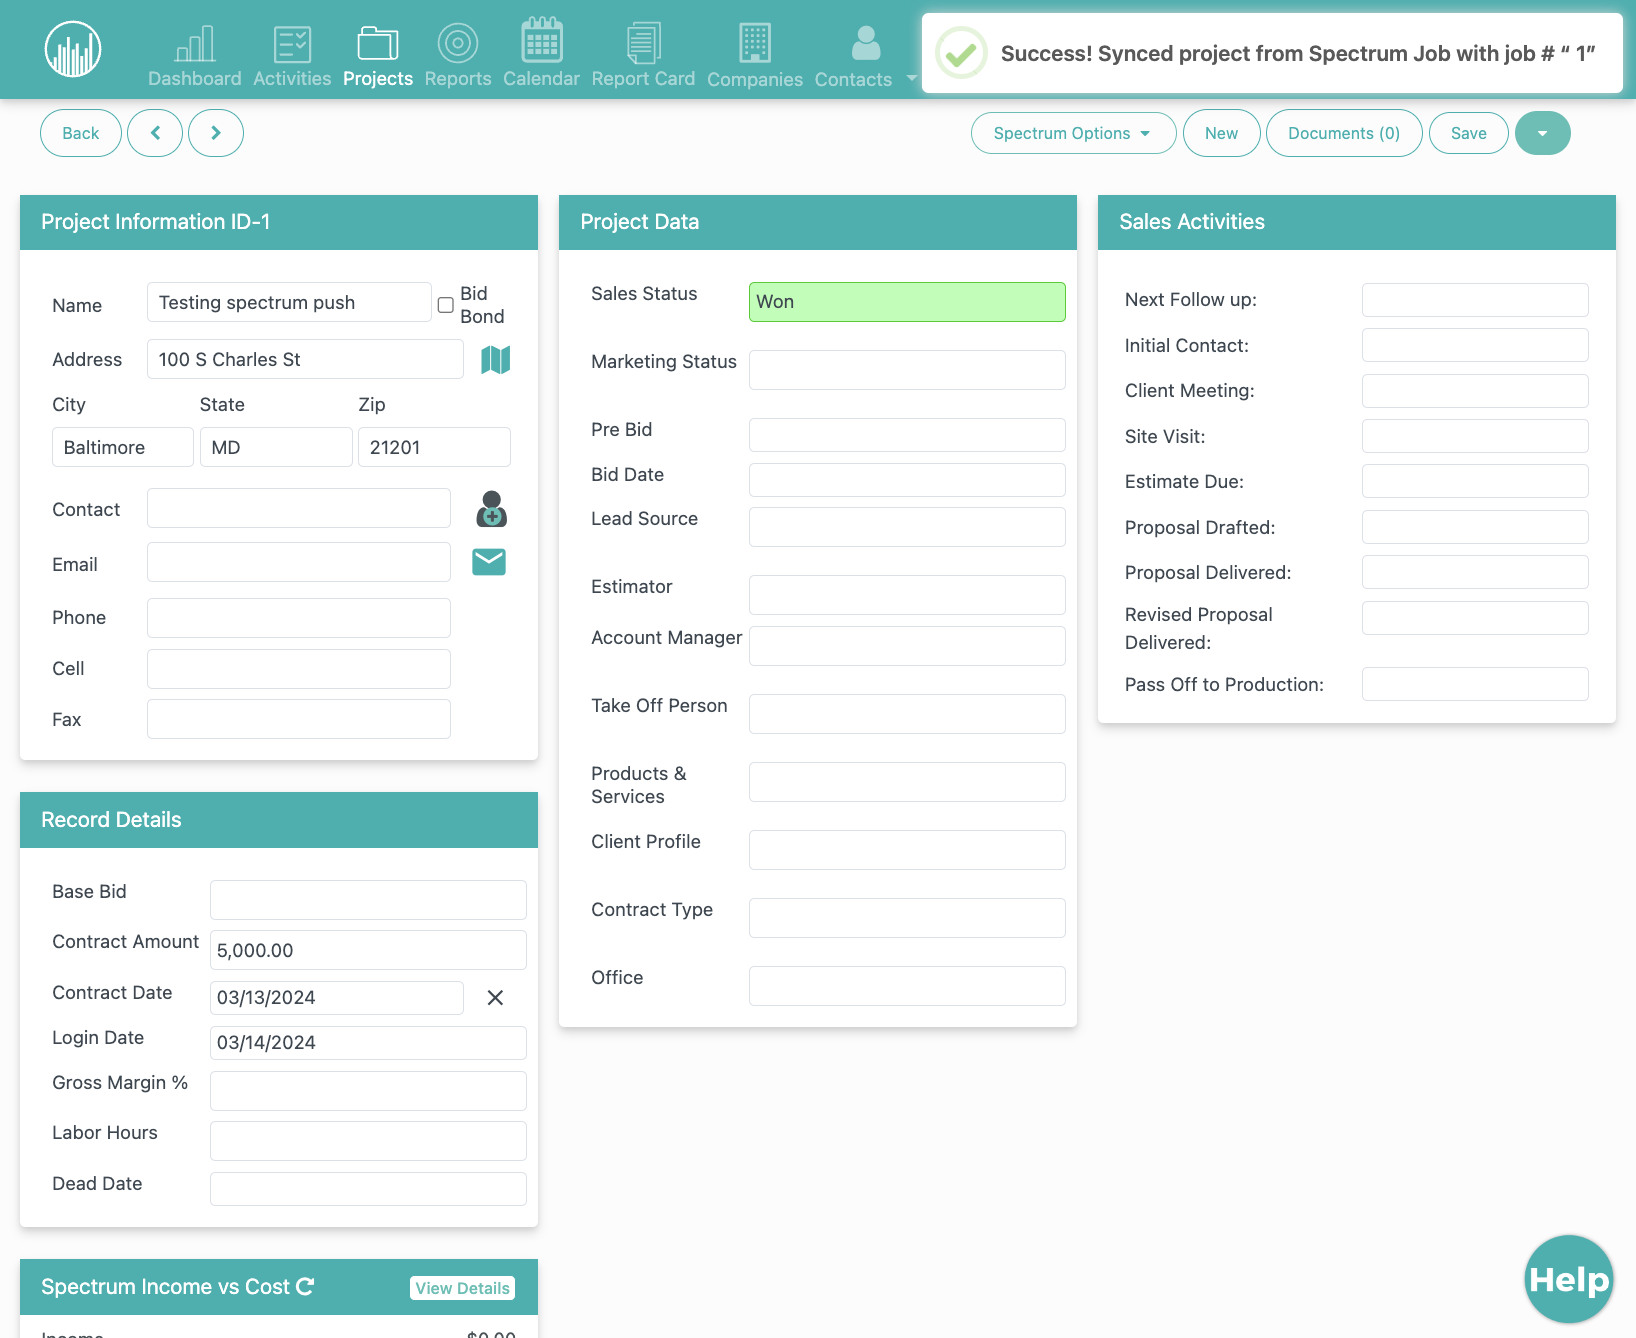Clear the Contract Date with X

coord(495,998)
